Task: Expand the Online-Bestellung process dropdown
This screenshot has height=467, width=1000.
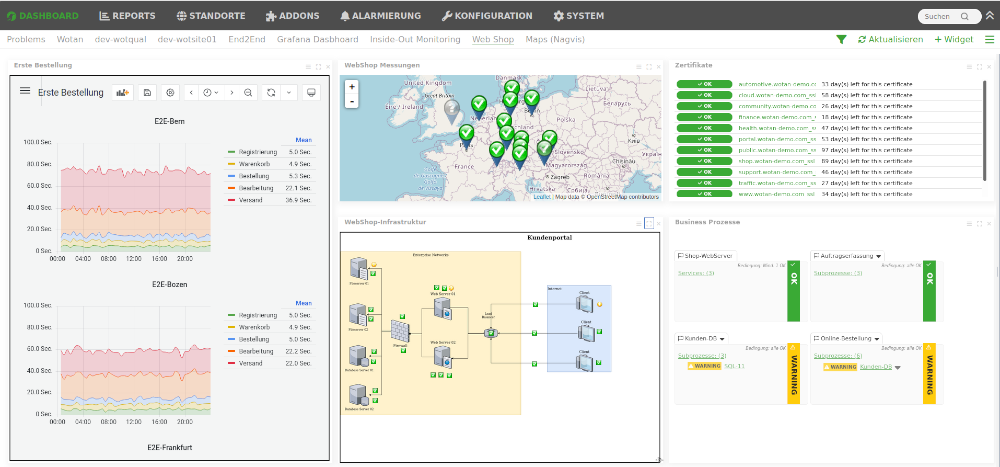Action: coord(876,339)
